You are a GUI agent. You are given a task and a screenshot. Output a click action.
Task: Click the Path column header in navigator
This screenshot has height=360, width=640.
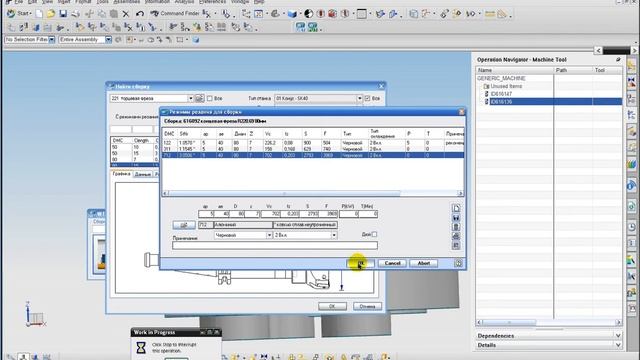click(x=573, y=70)
